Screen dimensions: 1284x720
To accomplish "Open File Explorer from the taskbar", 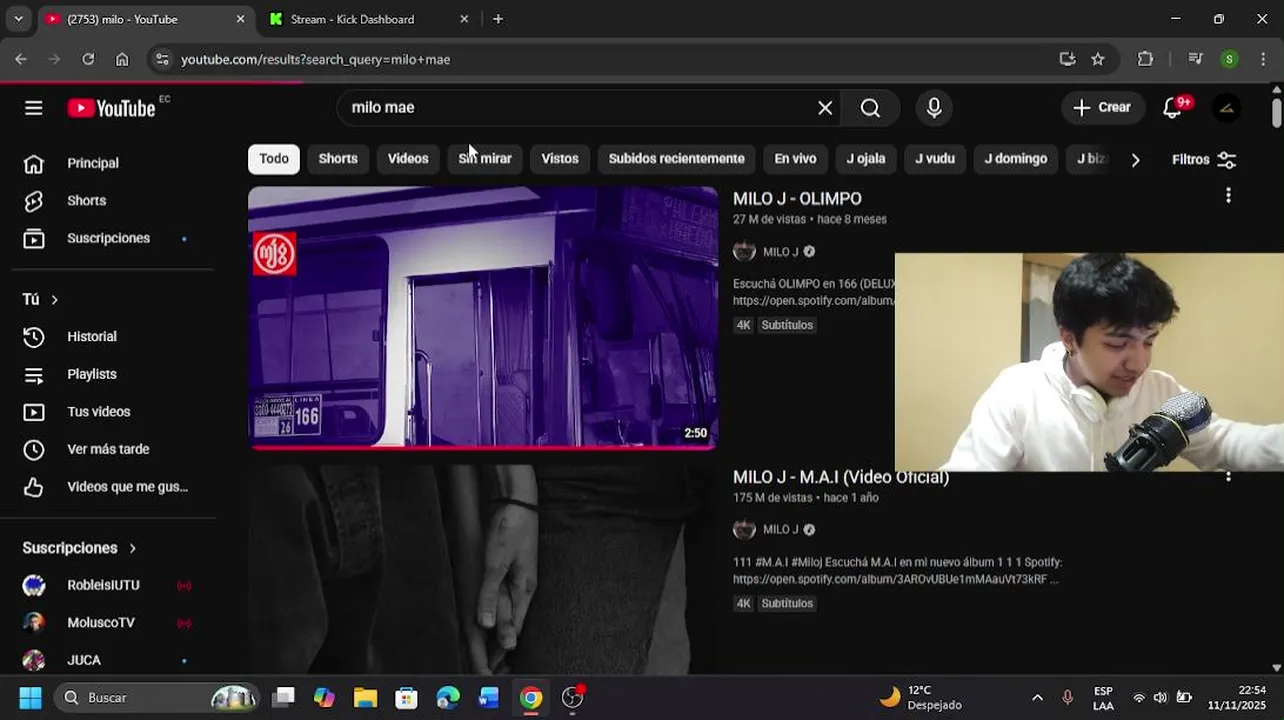I will pyautogui.click(x=365, y=697).
